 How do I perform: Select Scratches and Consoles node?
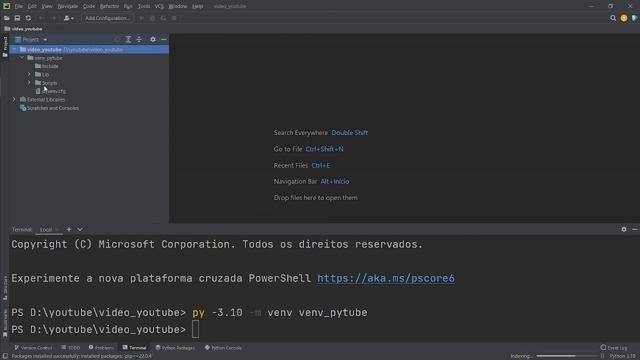point(49,108)
